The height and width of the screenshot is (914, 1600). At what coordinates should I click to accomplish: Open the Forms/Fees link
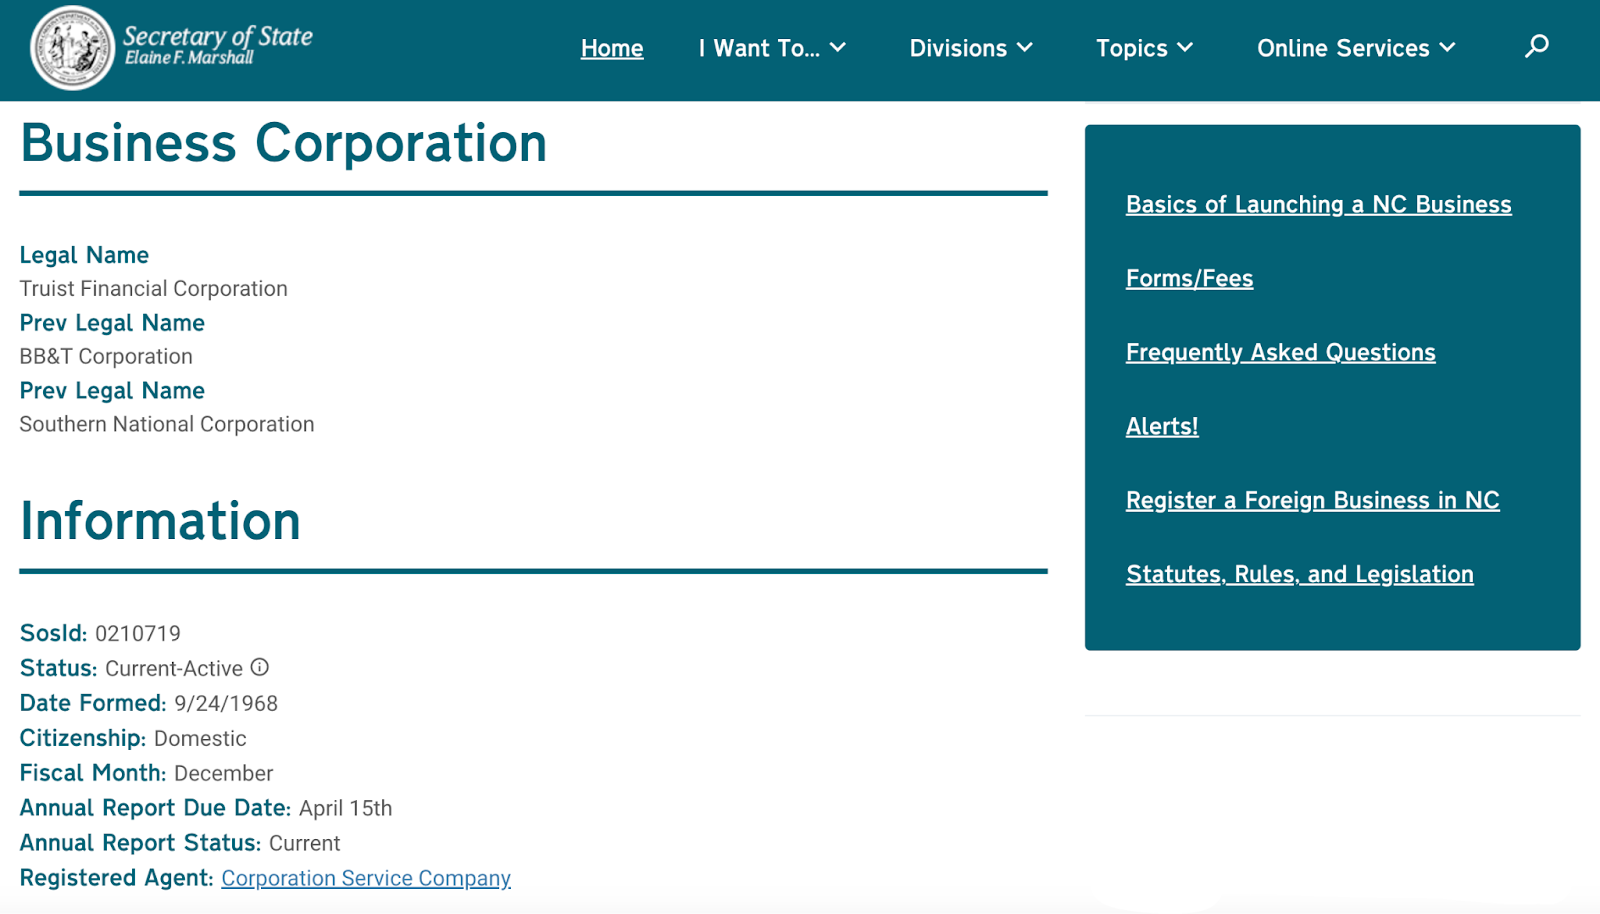coord(1189,278)
